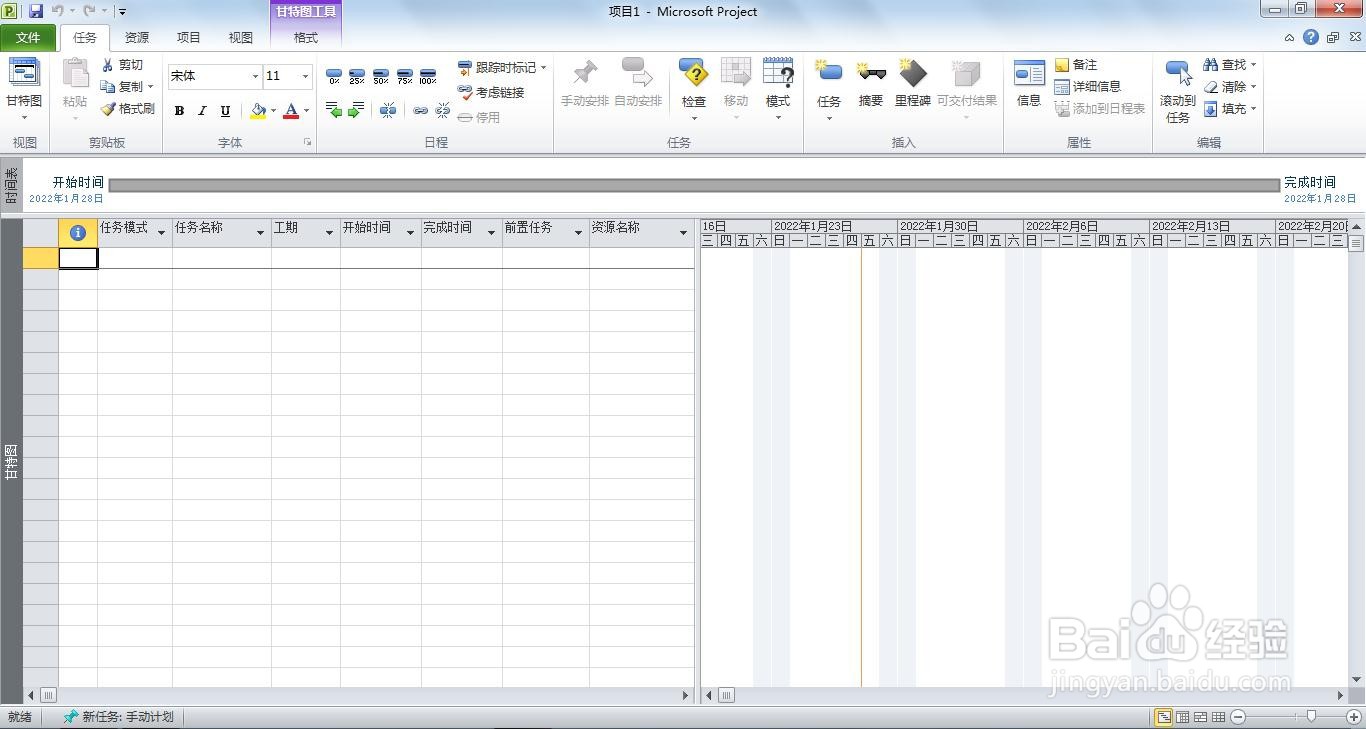
Task: Open task Information (信息) dialog
Action: [1029, 83]
